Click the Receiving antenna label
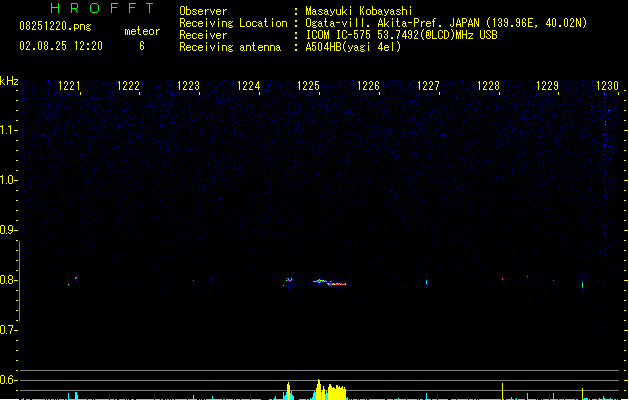629x400 pixels. (230, 47)
